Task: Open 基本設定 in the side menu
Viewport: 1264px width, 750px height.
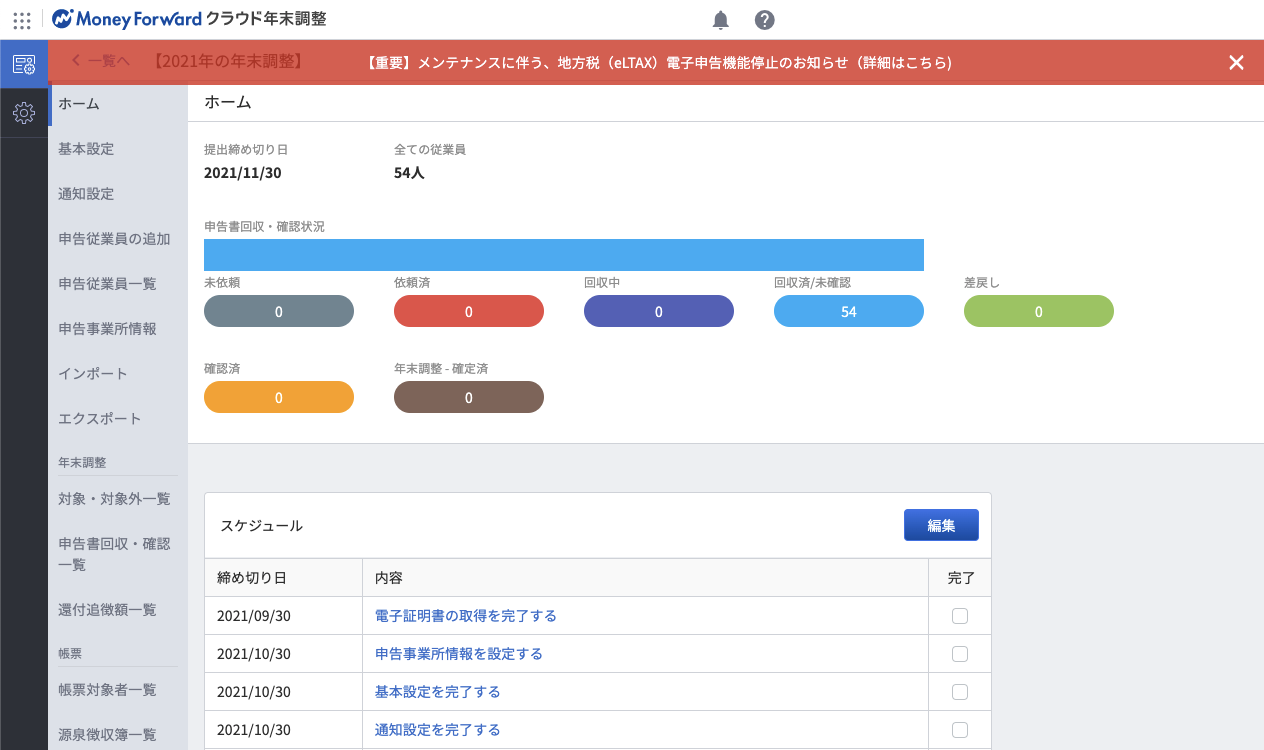Action: pos(86,149)
